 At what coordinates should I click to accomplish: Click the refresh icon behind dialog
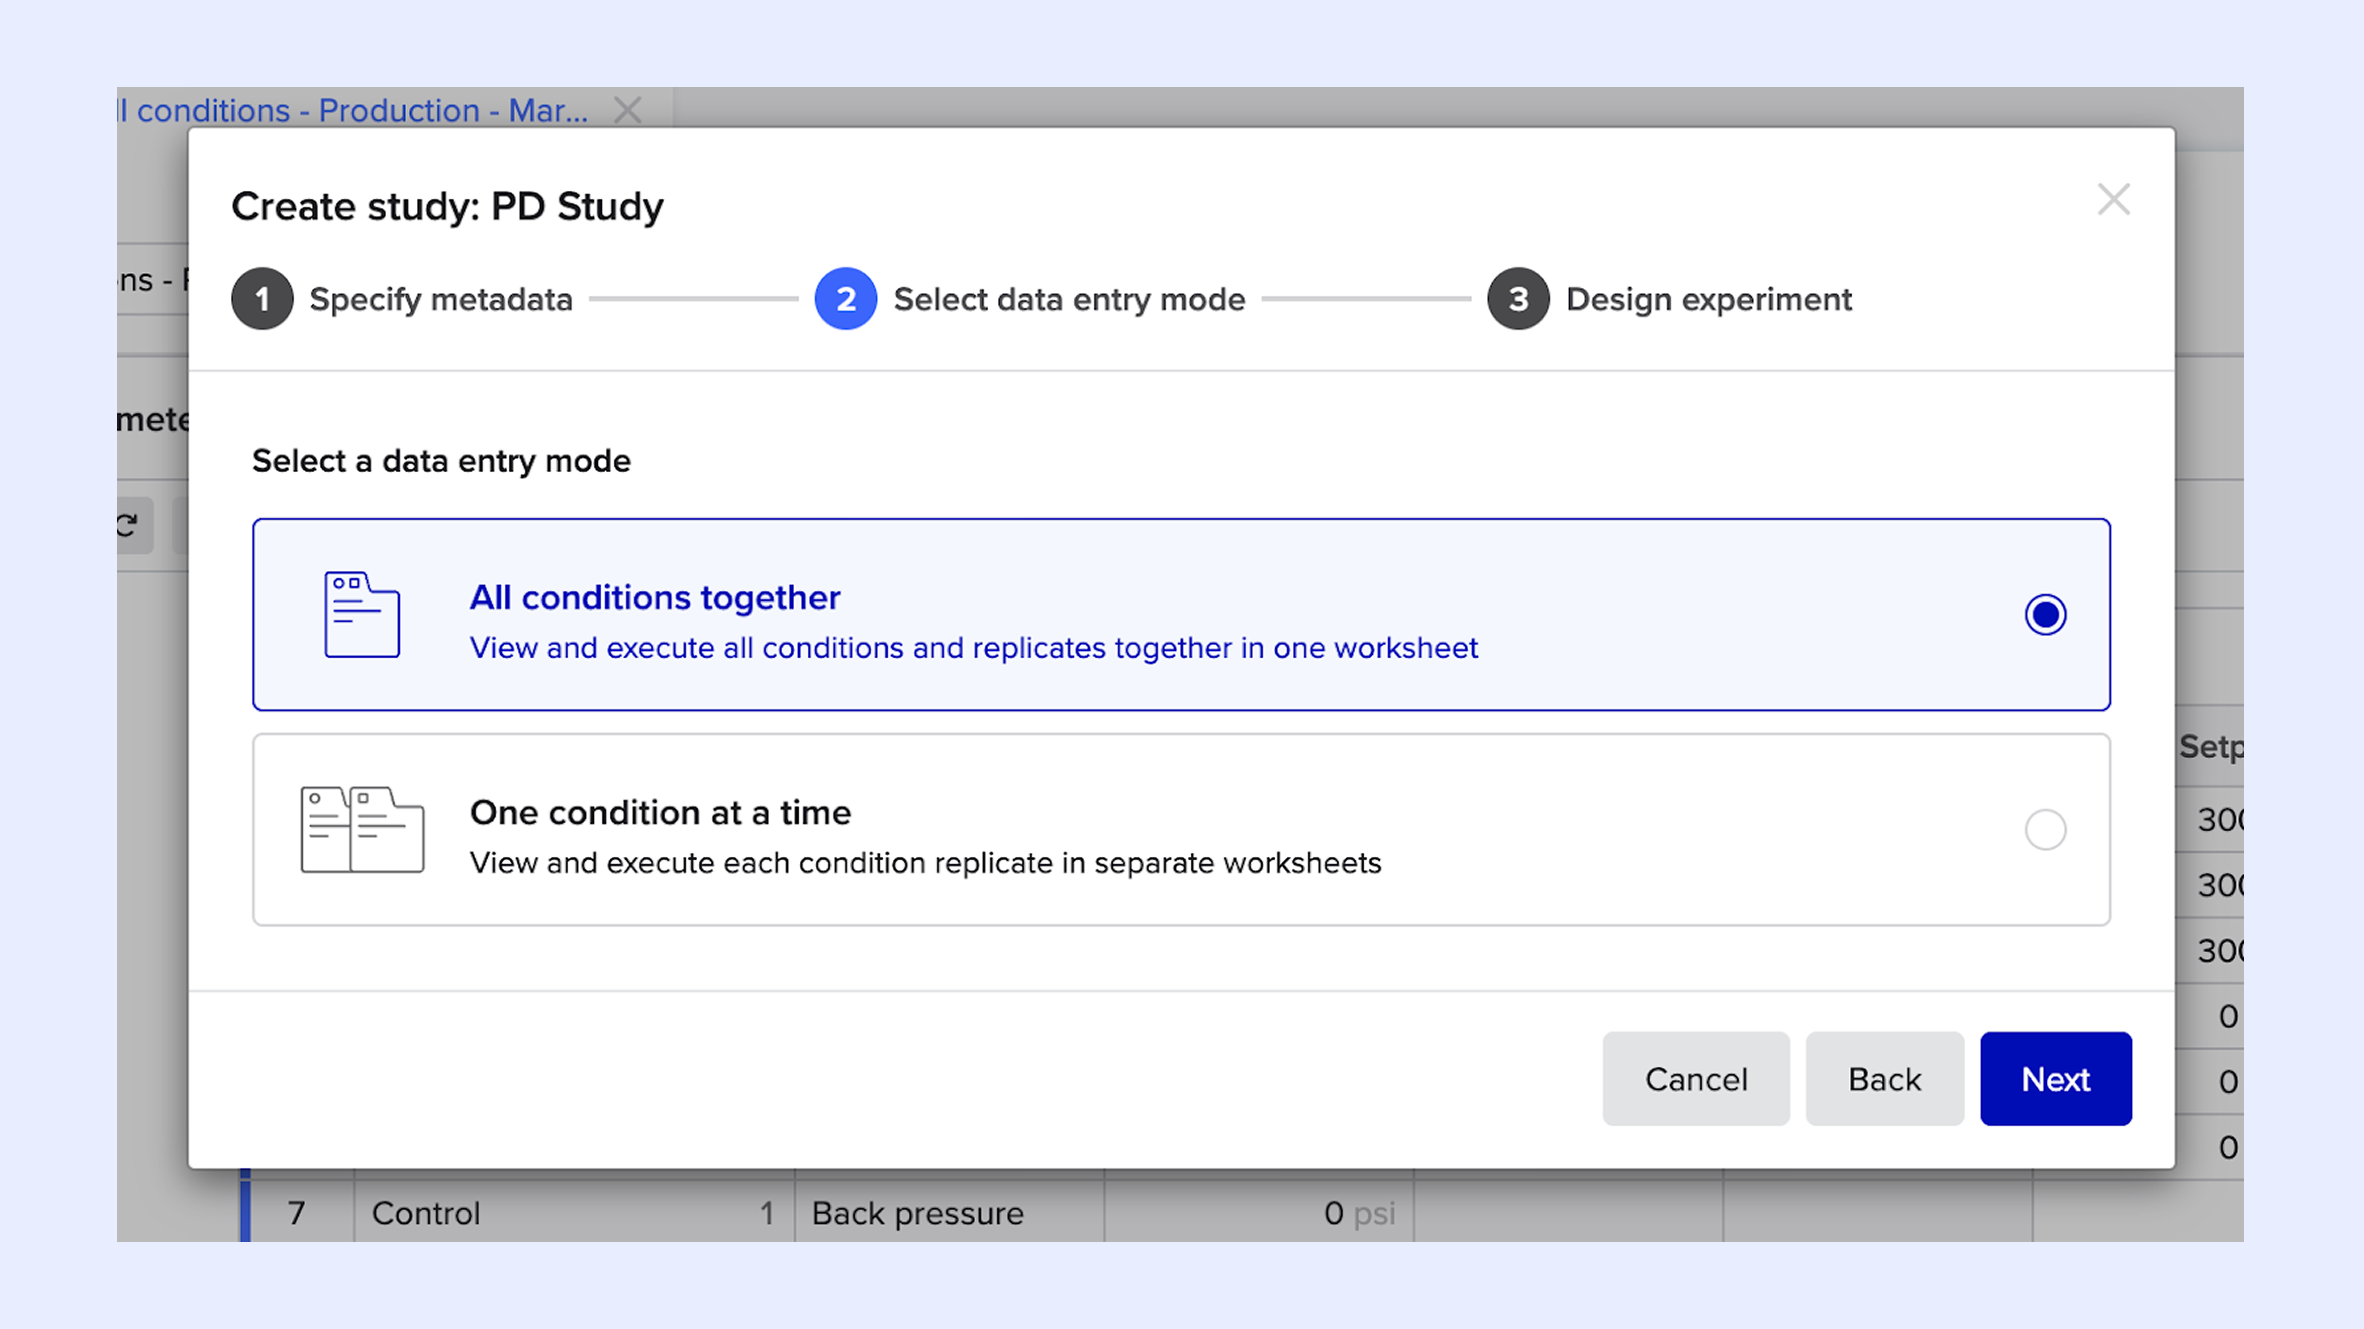point(128,525)
